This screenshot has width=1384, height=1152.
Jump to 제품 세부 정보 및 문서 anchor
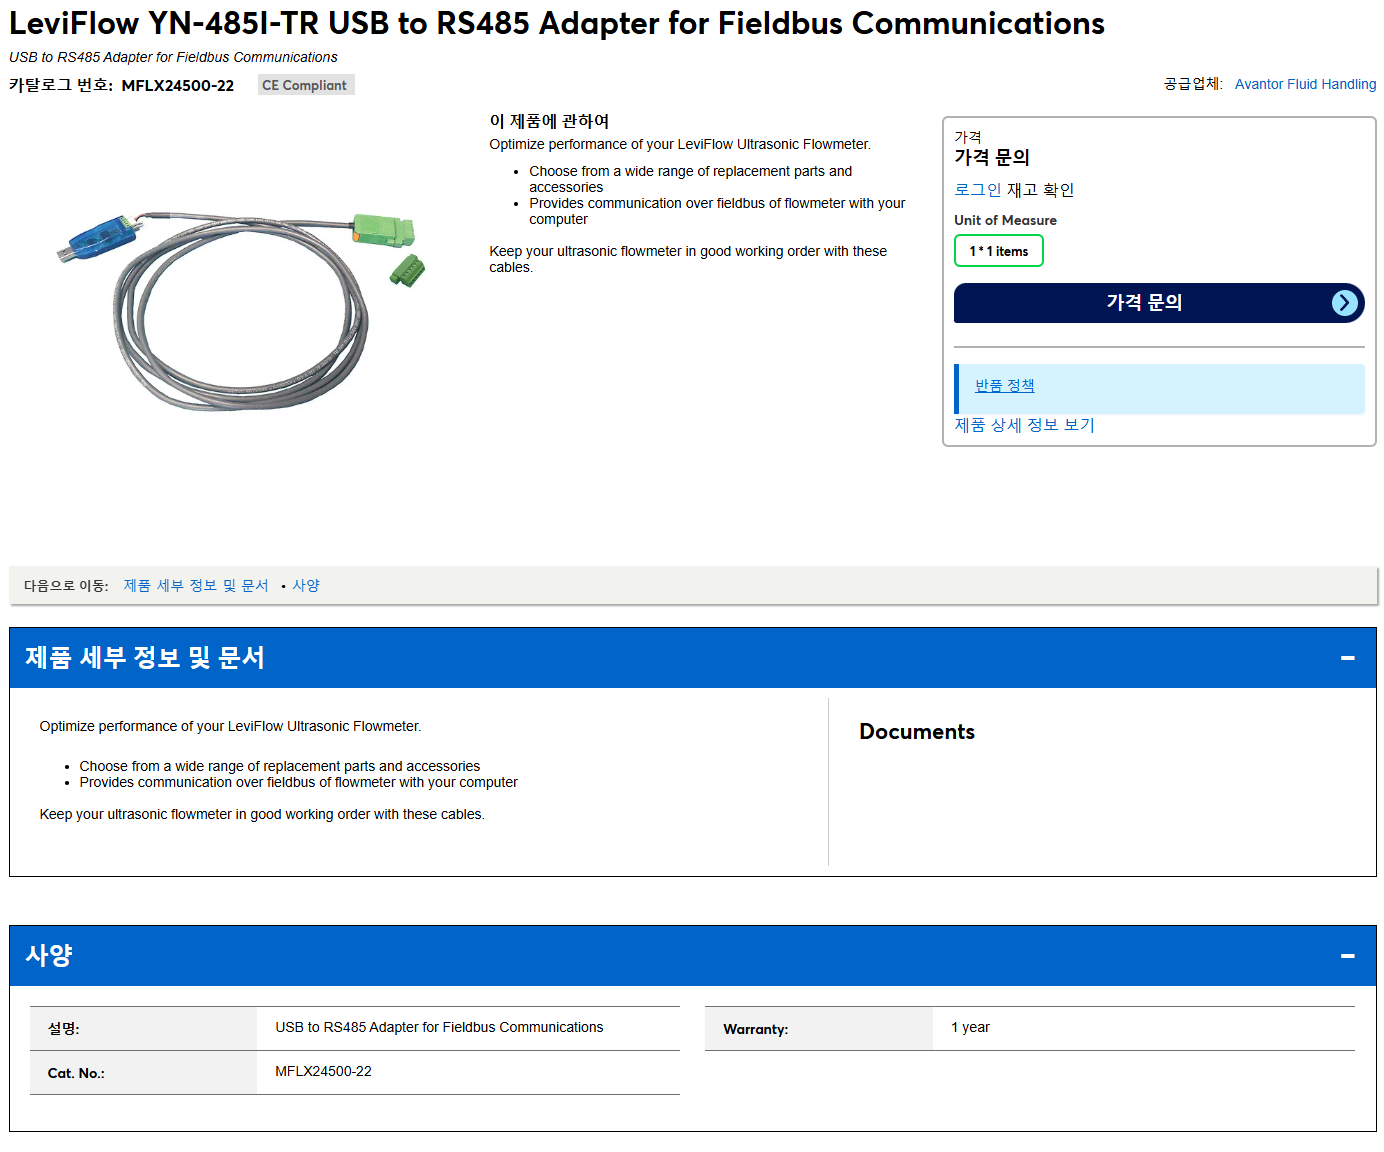point(196,586)
